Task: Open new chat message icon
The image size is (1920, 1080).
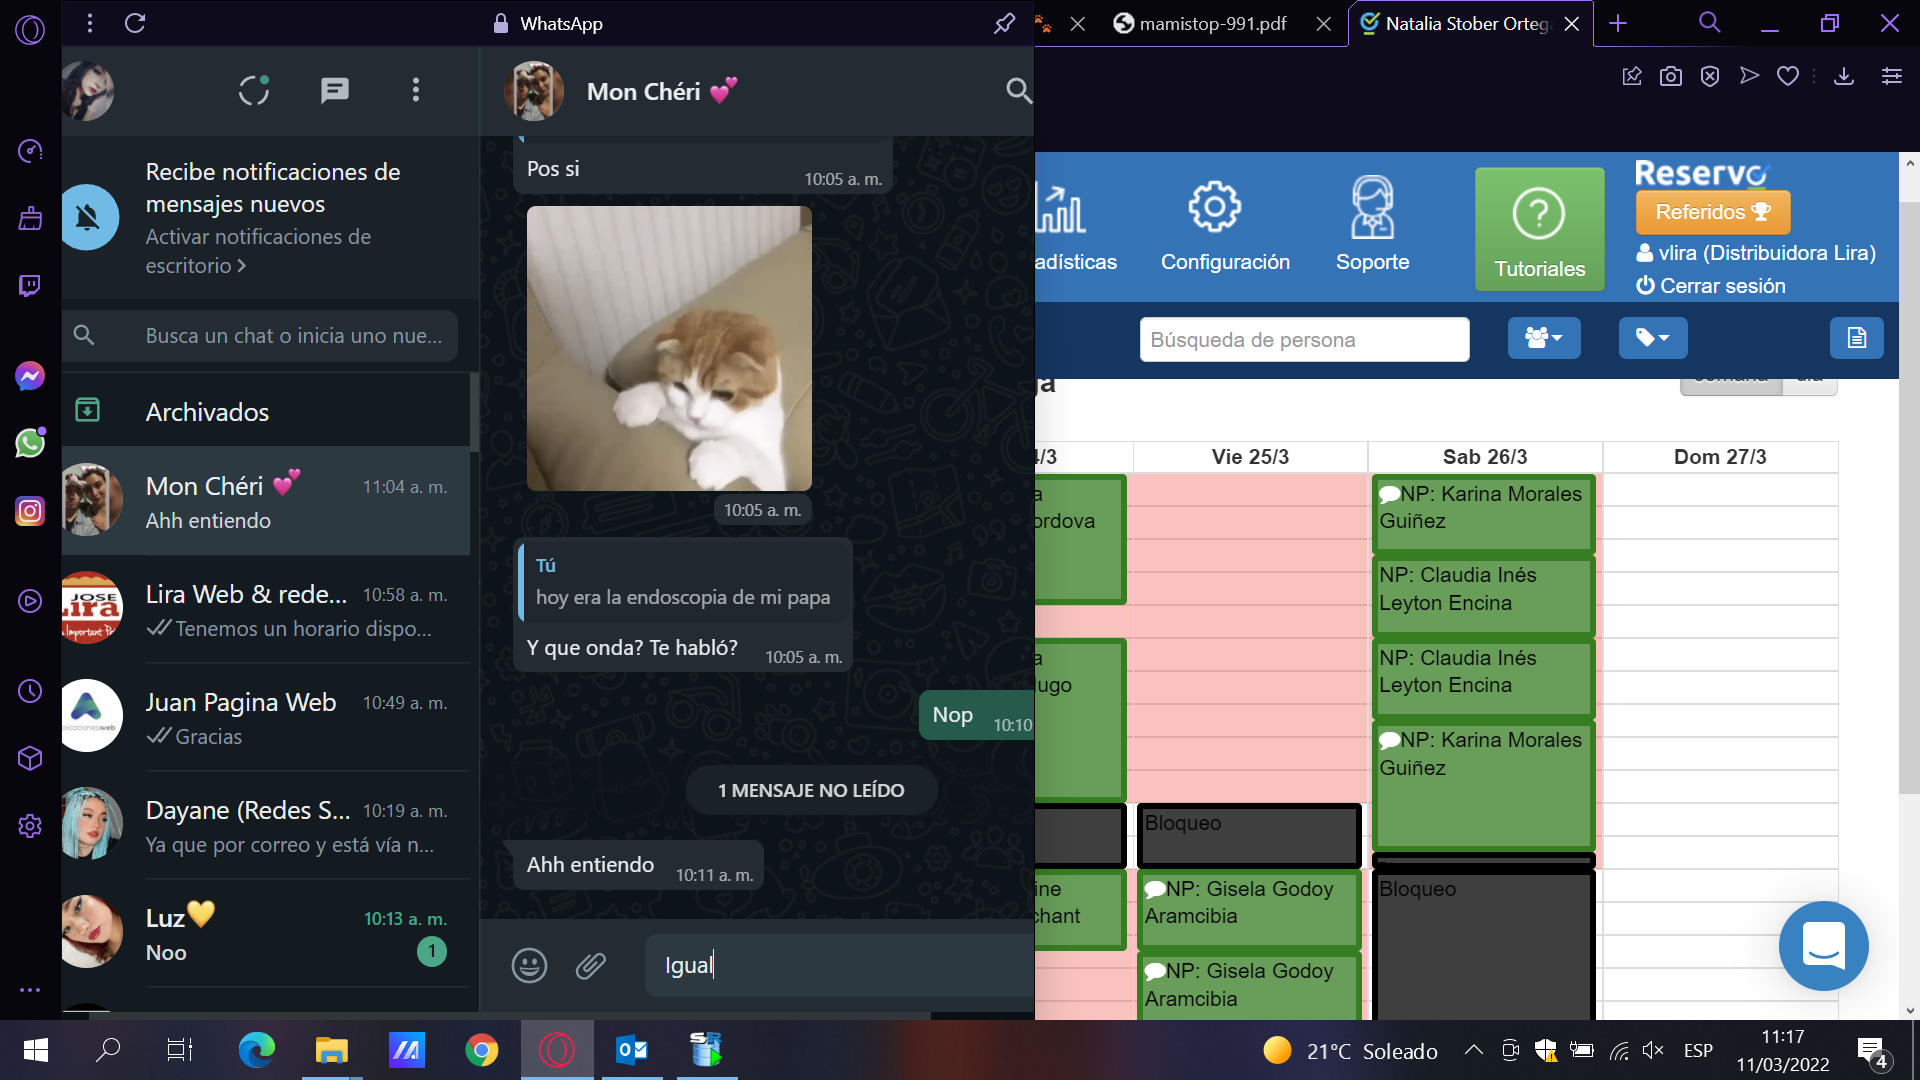Action: coord(334,91)
